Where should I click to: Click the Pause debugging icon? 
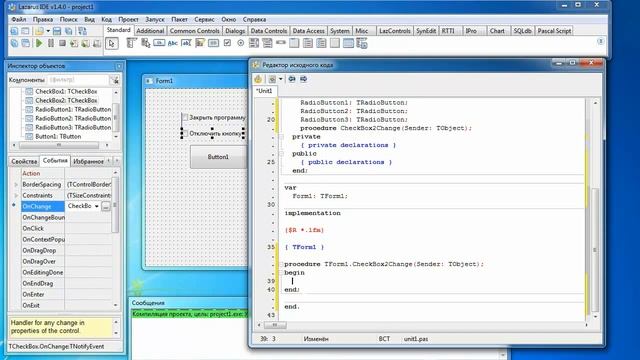pos(51,43)
